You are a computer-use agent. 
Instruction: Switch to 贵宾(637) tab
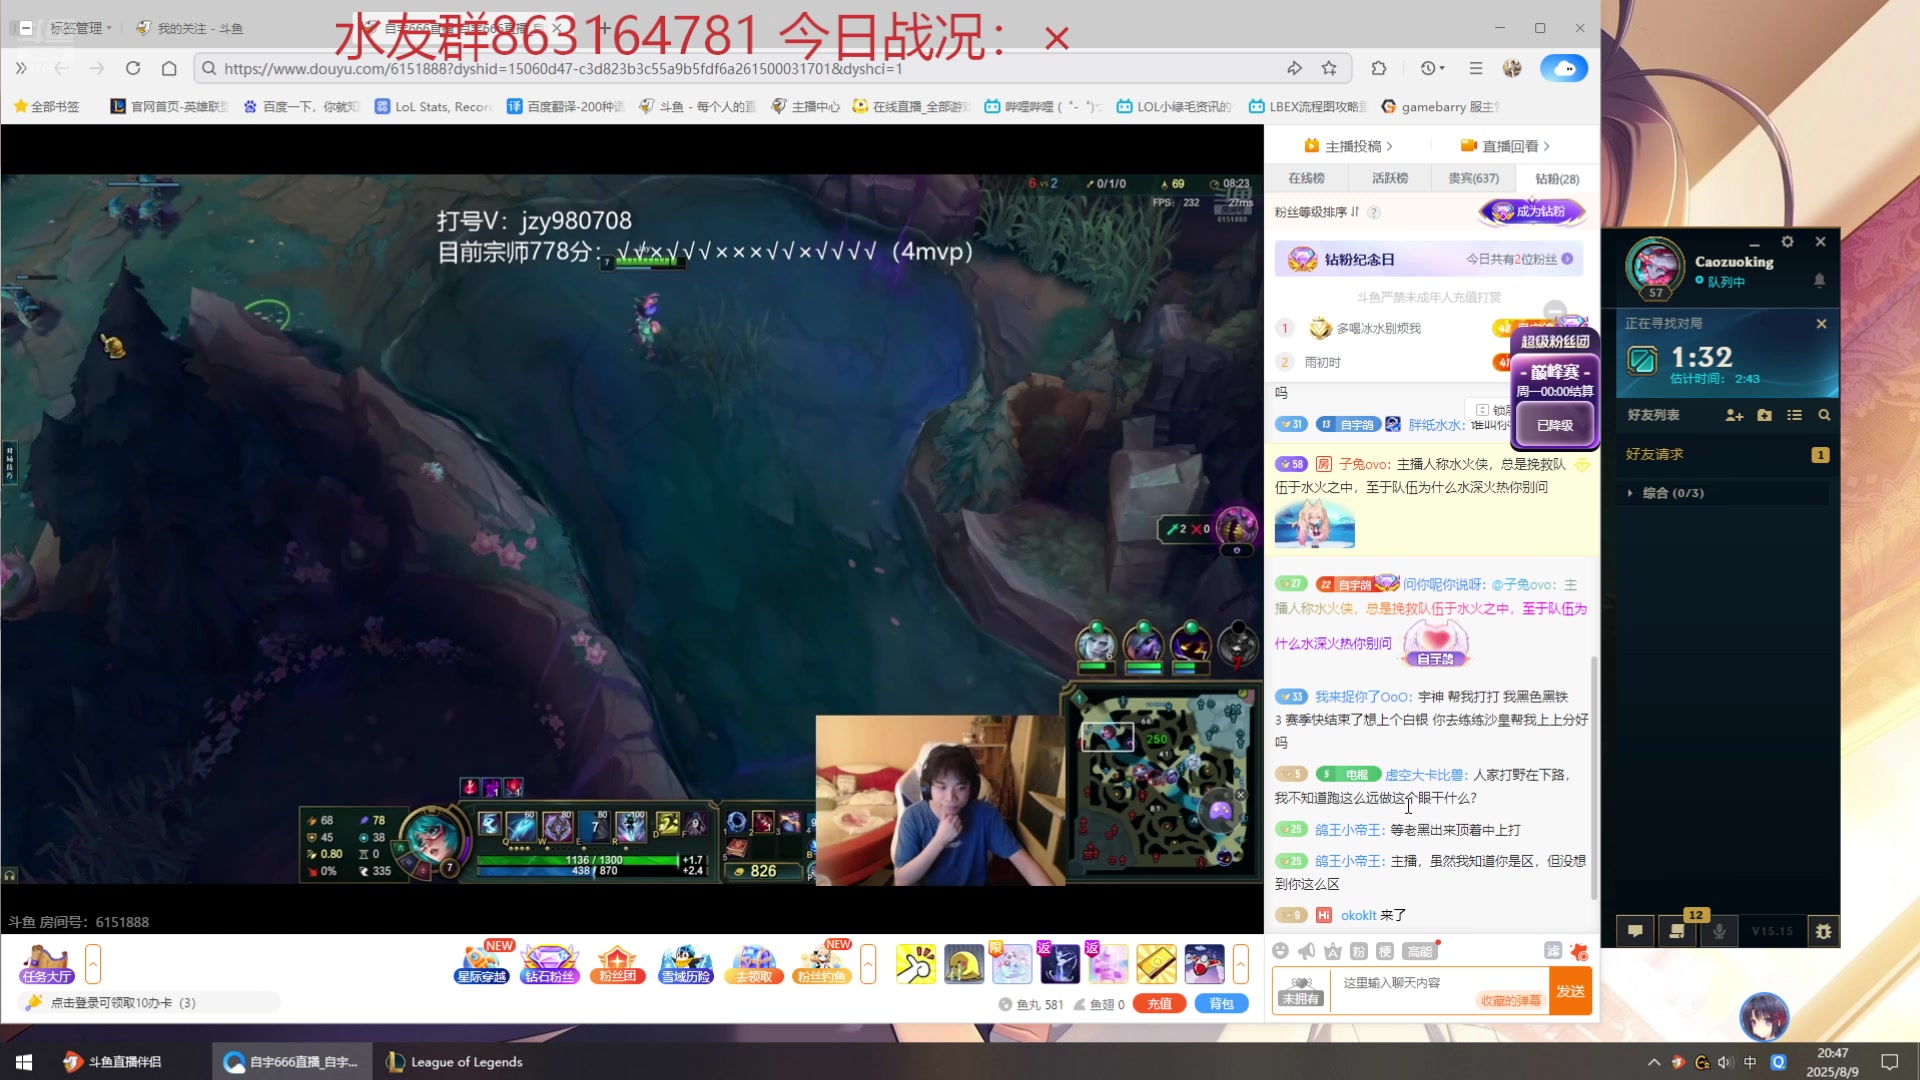pyautogui.click(x=1474, y=178)
